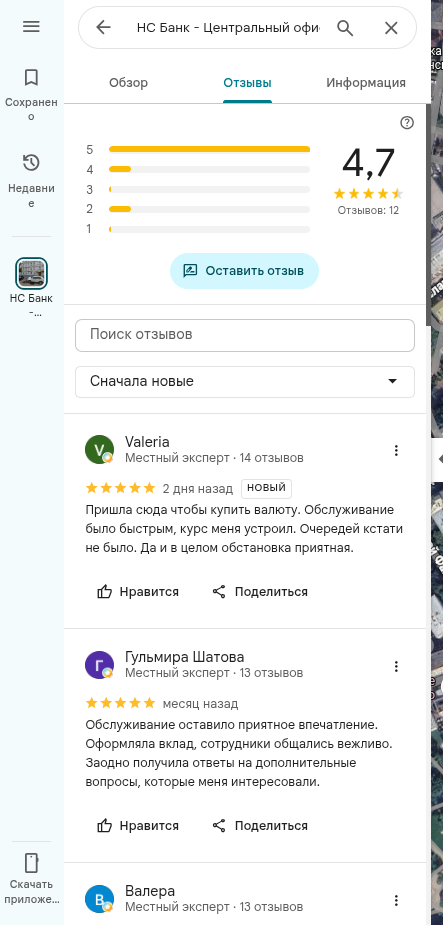443x925 pixels.
Task: Click the НОВЫЙ badge on Valeria's review
Action: tap(266, 488)
